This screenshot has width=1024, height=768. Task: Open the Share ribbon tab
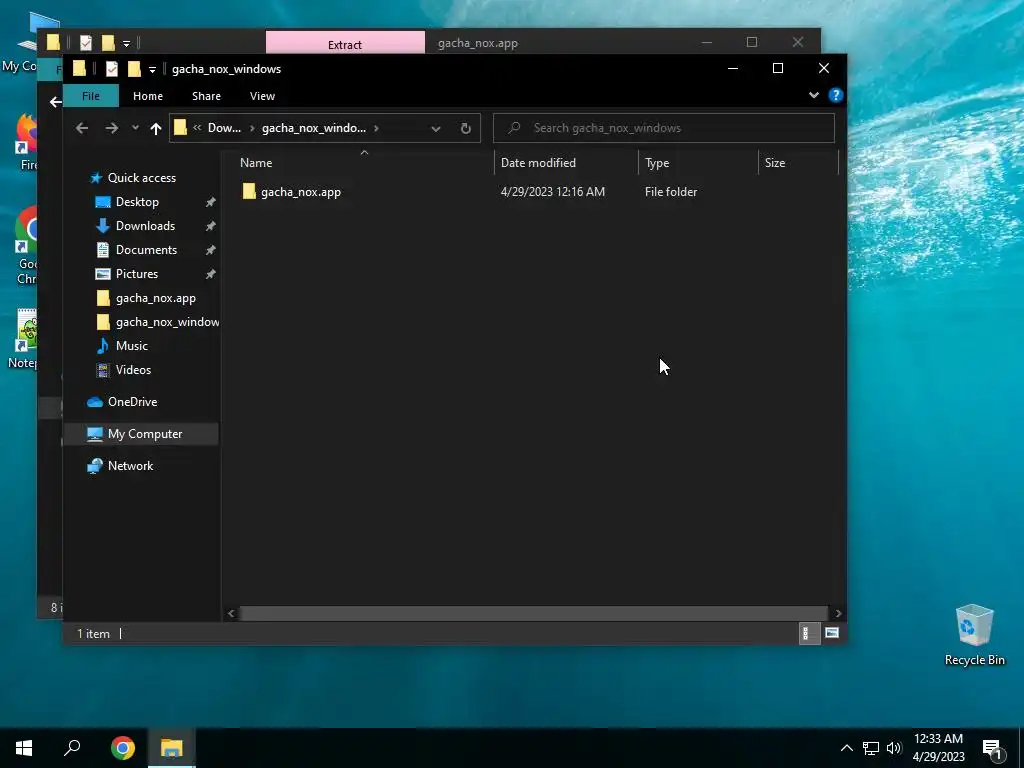pos(206,96)
